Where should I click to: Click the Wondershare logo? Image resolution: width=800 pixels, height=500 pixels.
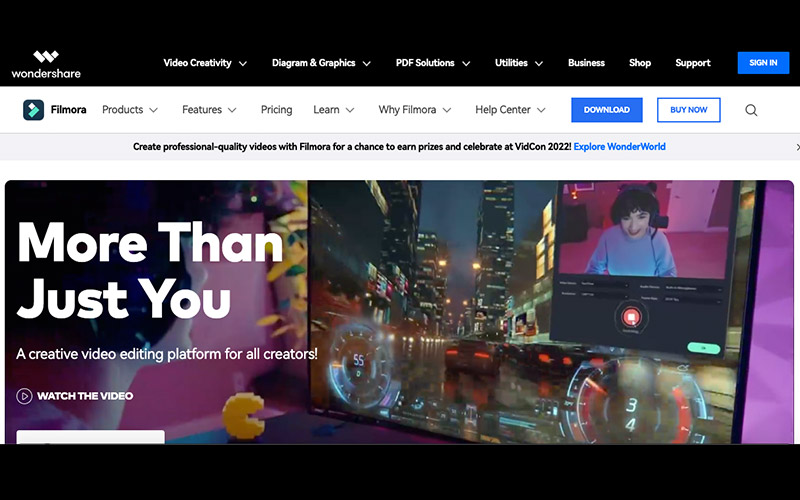[46, 64]
